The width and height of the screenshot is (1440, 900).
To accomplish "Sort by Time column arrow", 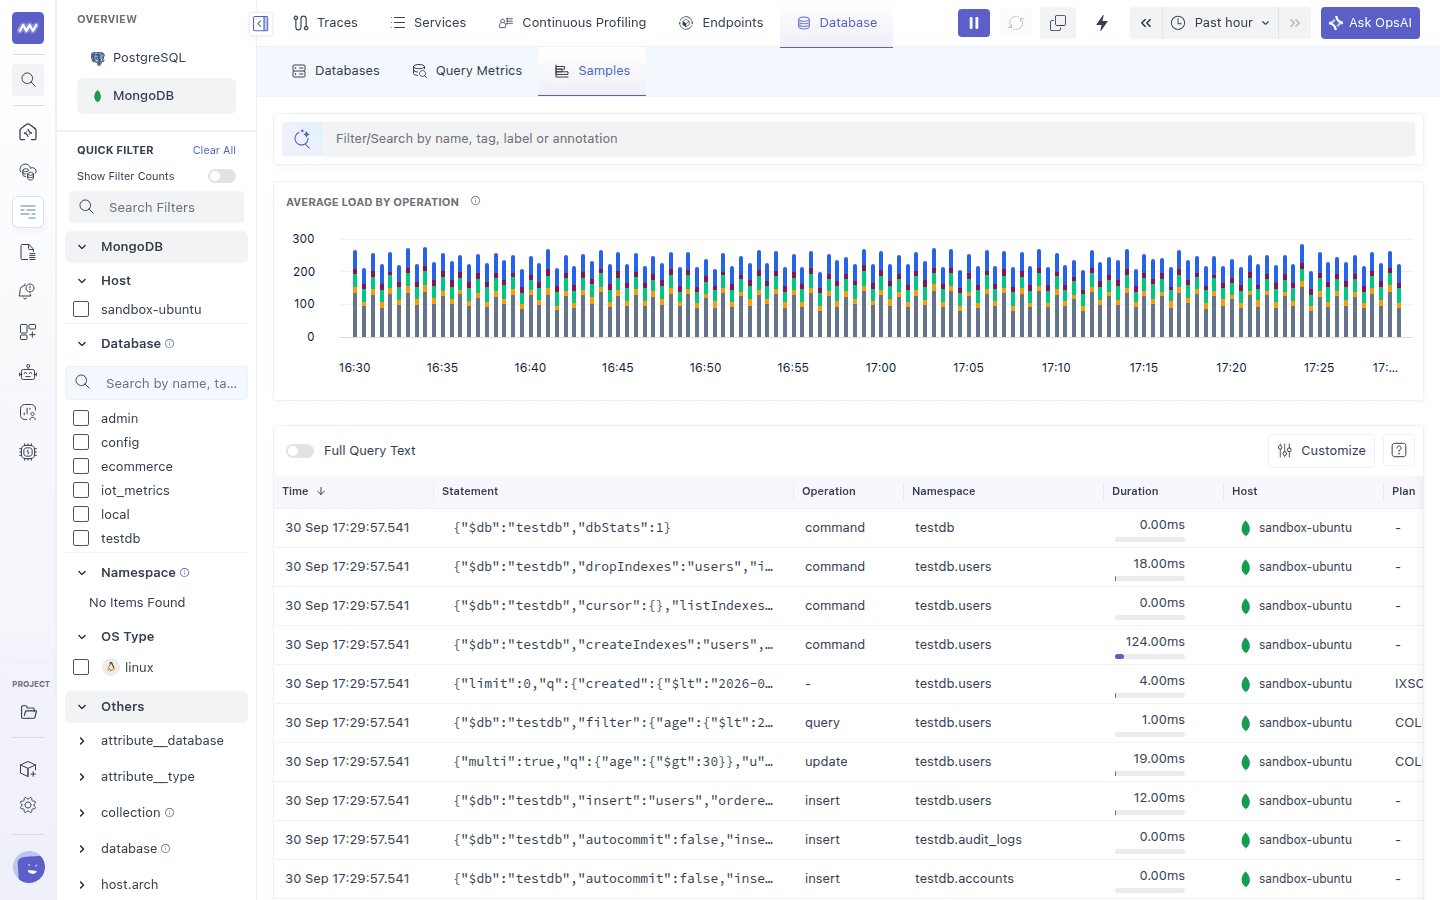I will point(321,491).
